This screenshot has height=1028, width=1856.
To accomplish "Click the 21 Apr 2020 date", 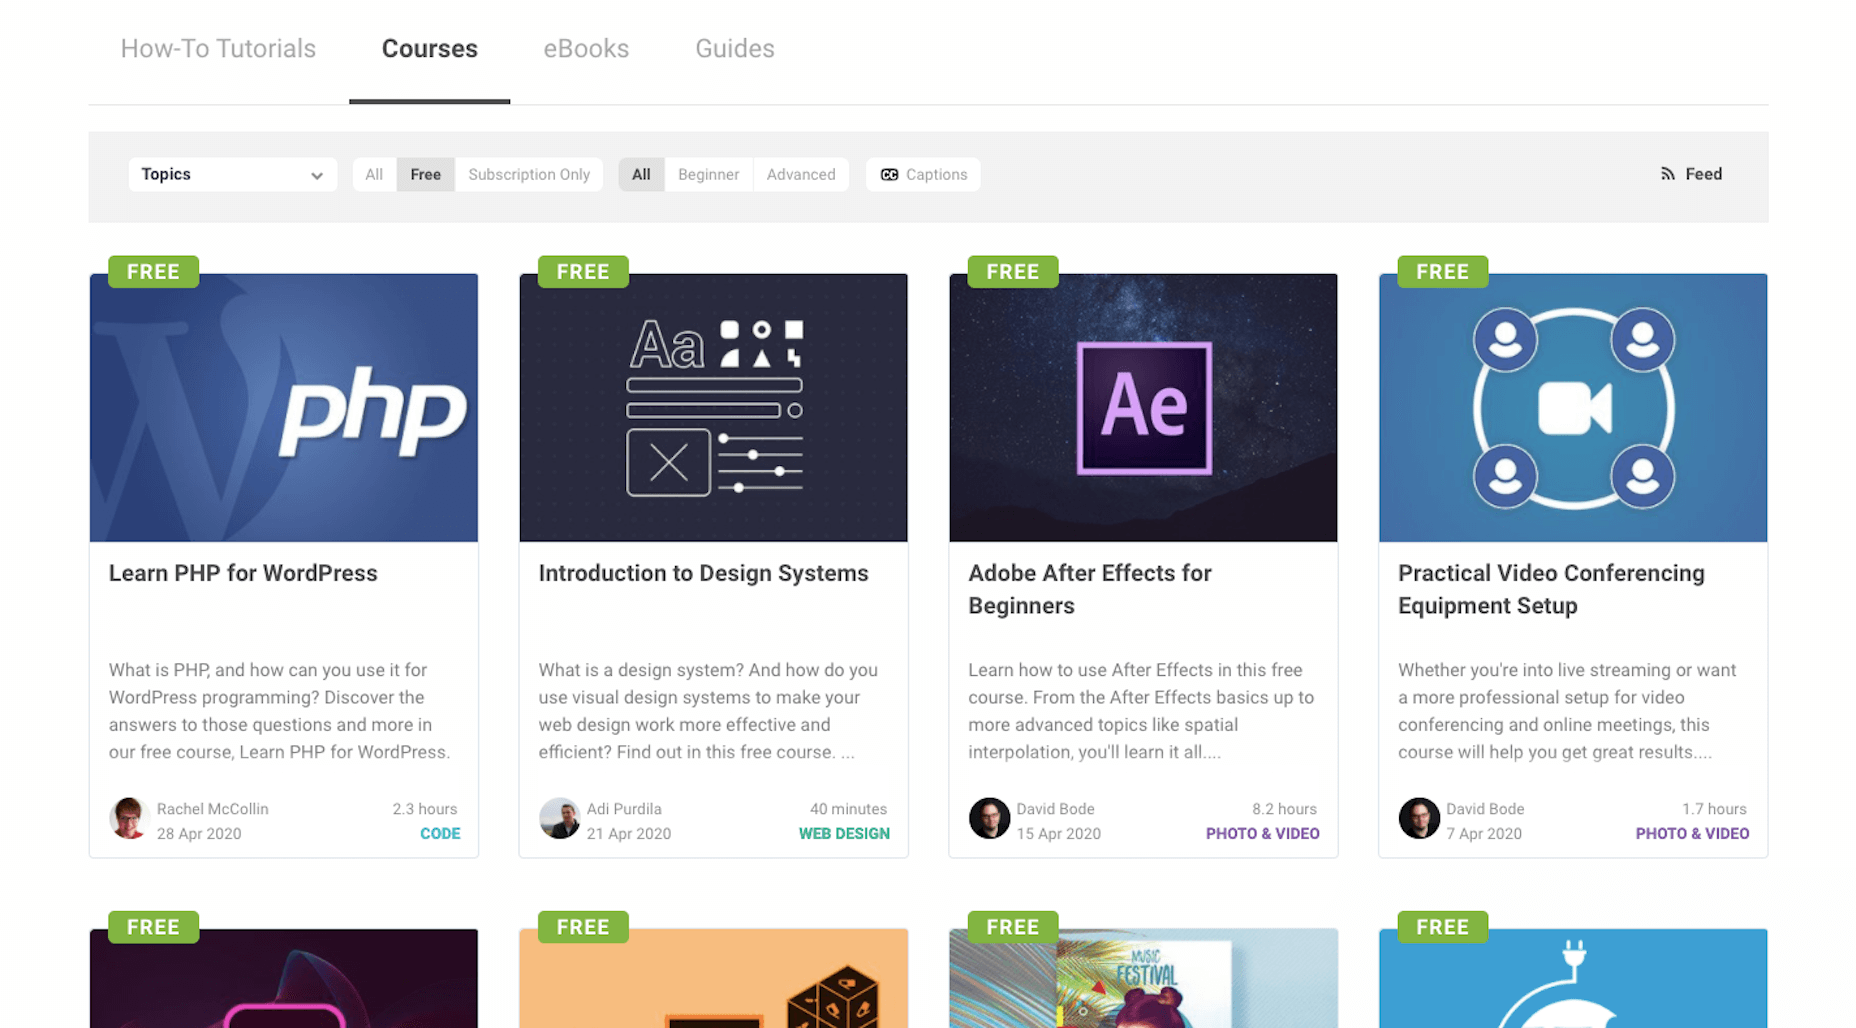I will tap(629, 833).
